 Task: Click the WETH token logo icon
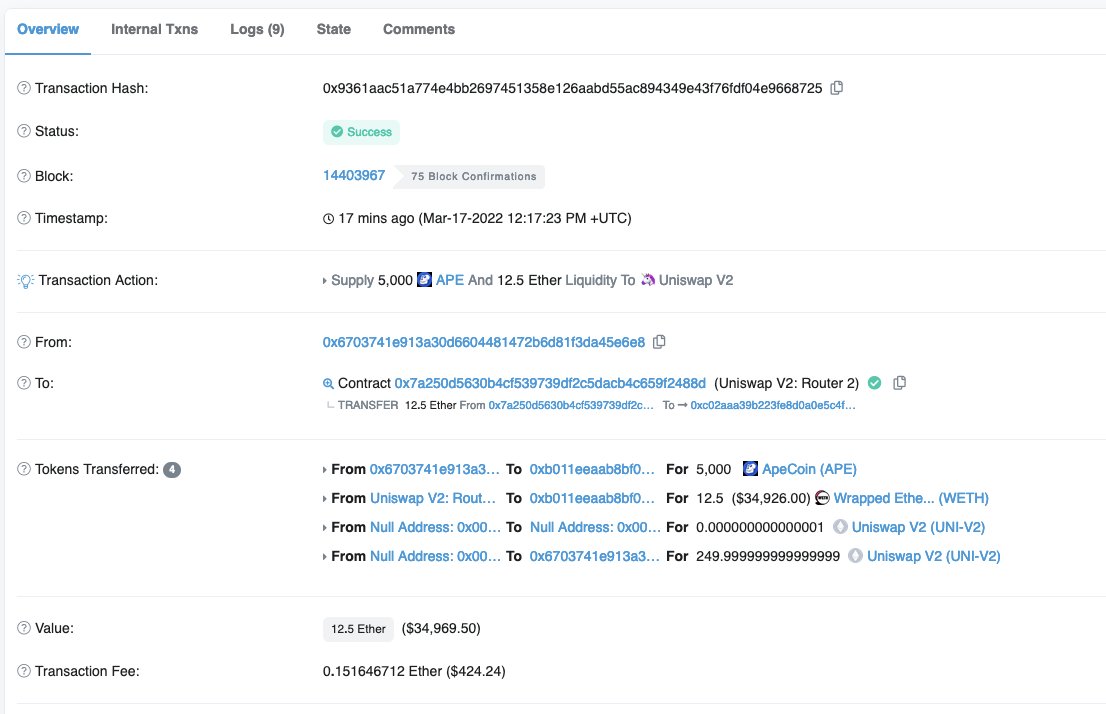pos(822,498)
